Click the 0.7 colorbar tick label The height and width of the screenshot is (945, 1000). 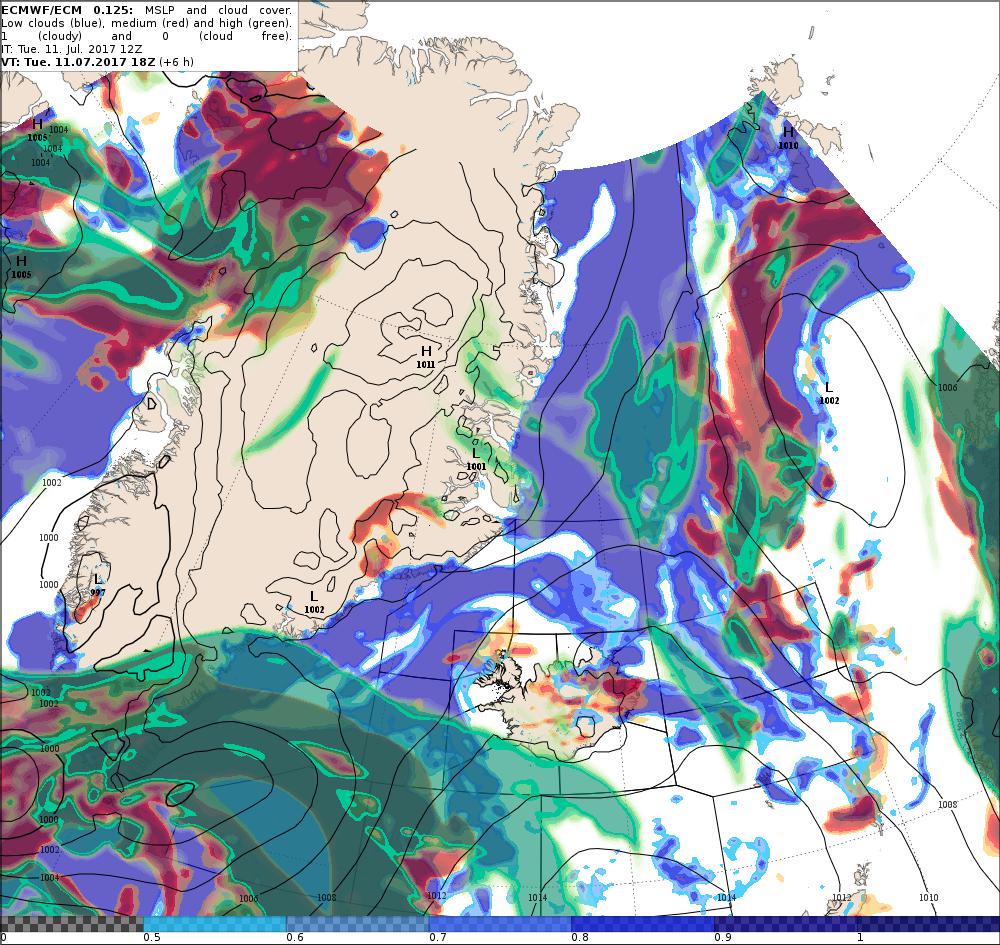(x=438, y=937)
